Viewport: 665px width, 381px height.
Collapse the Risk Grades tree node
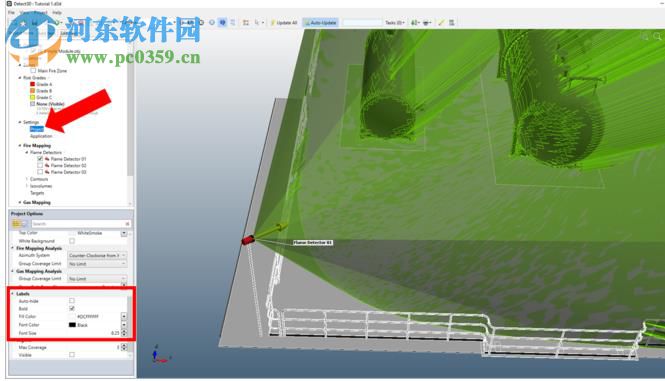(20, 78)
